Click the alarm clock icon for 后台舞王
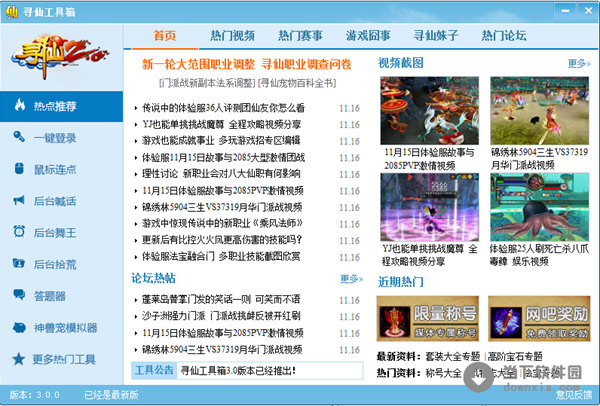Viewport: 600px width, 406px height. [19, 232]
